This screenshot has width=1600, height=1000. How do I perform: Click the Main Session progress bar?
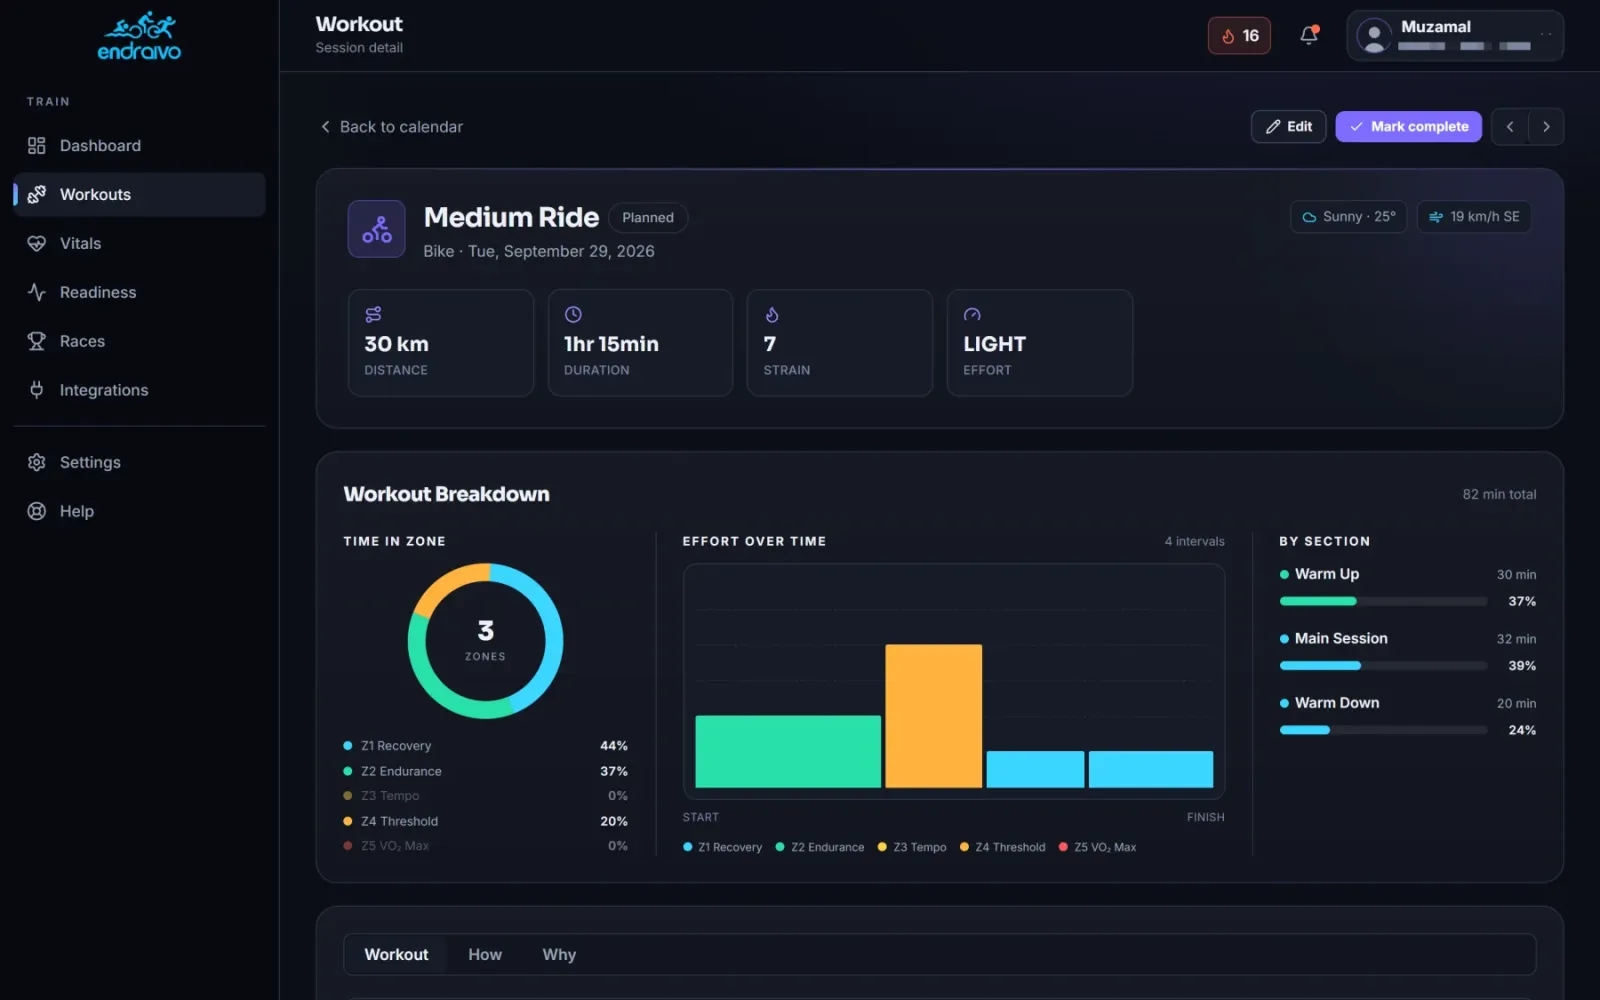pos(1383,666)
